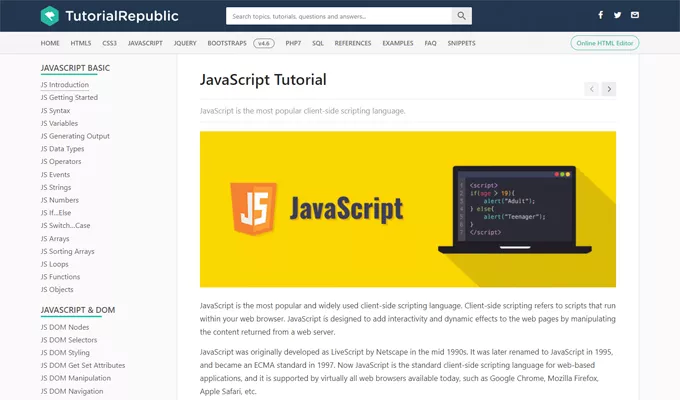Open HTML5 in the navigation bar
This screenshot has width=680, height=400.
[81, 43]
